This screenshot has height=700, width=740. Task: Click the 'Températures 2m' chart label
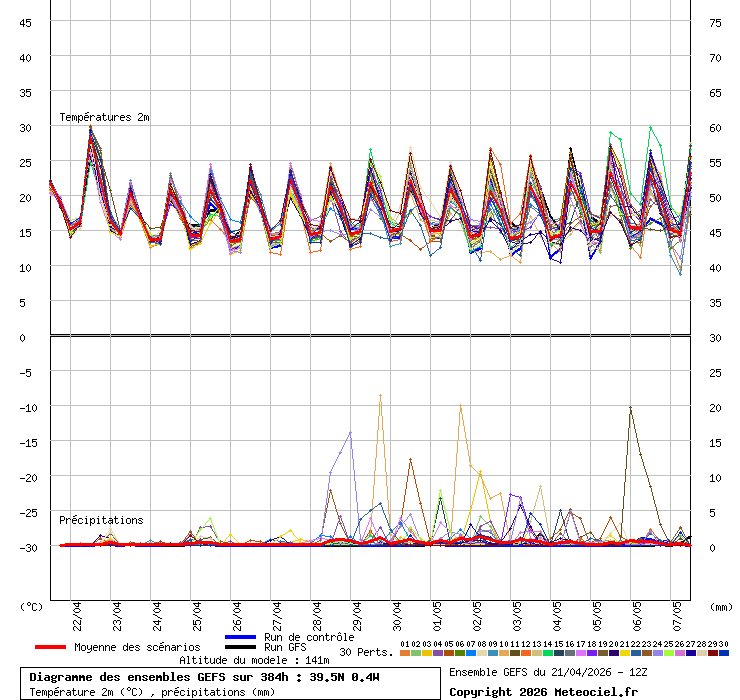pos(104,117)
